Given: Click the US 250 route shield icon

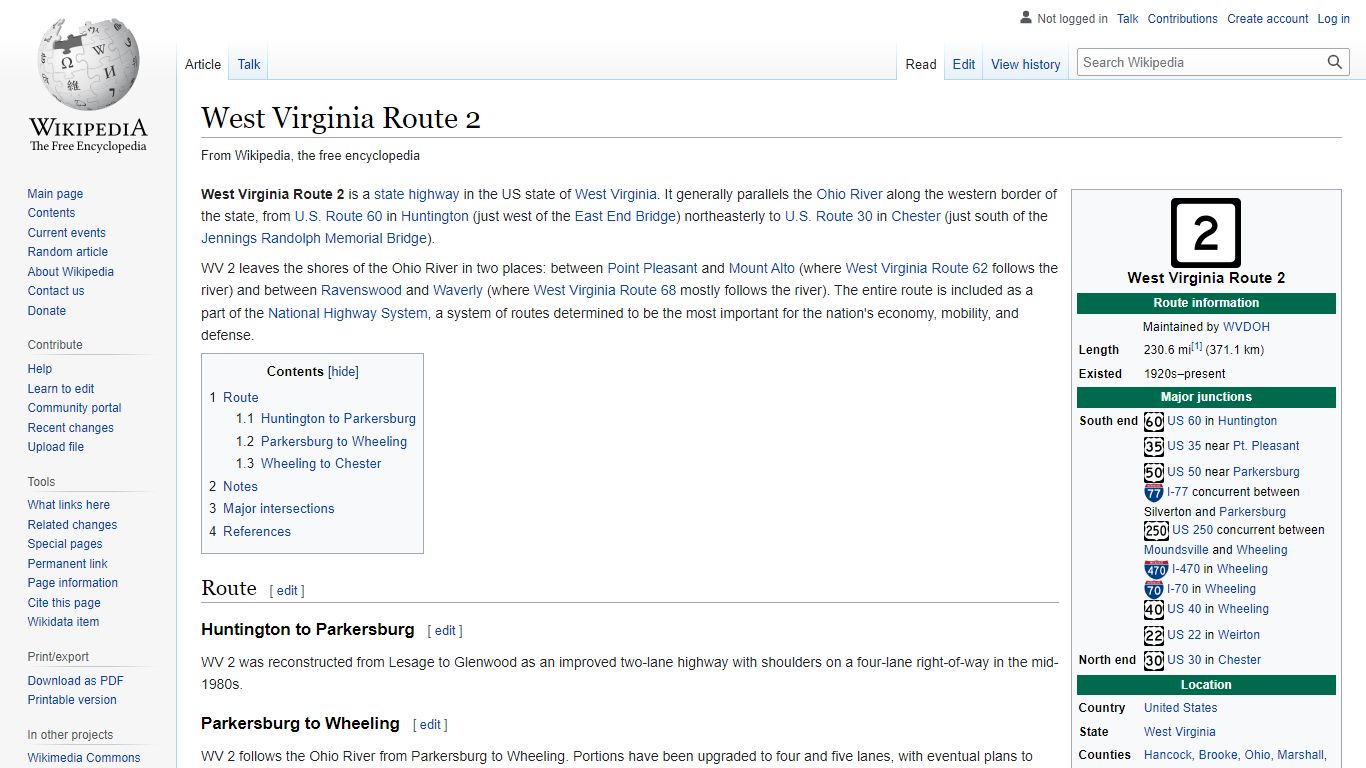Looking at the screenshot, I should point(1156,530).
